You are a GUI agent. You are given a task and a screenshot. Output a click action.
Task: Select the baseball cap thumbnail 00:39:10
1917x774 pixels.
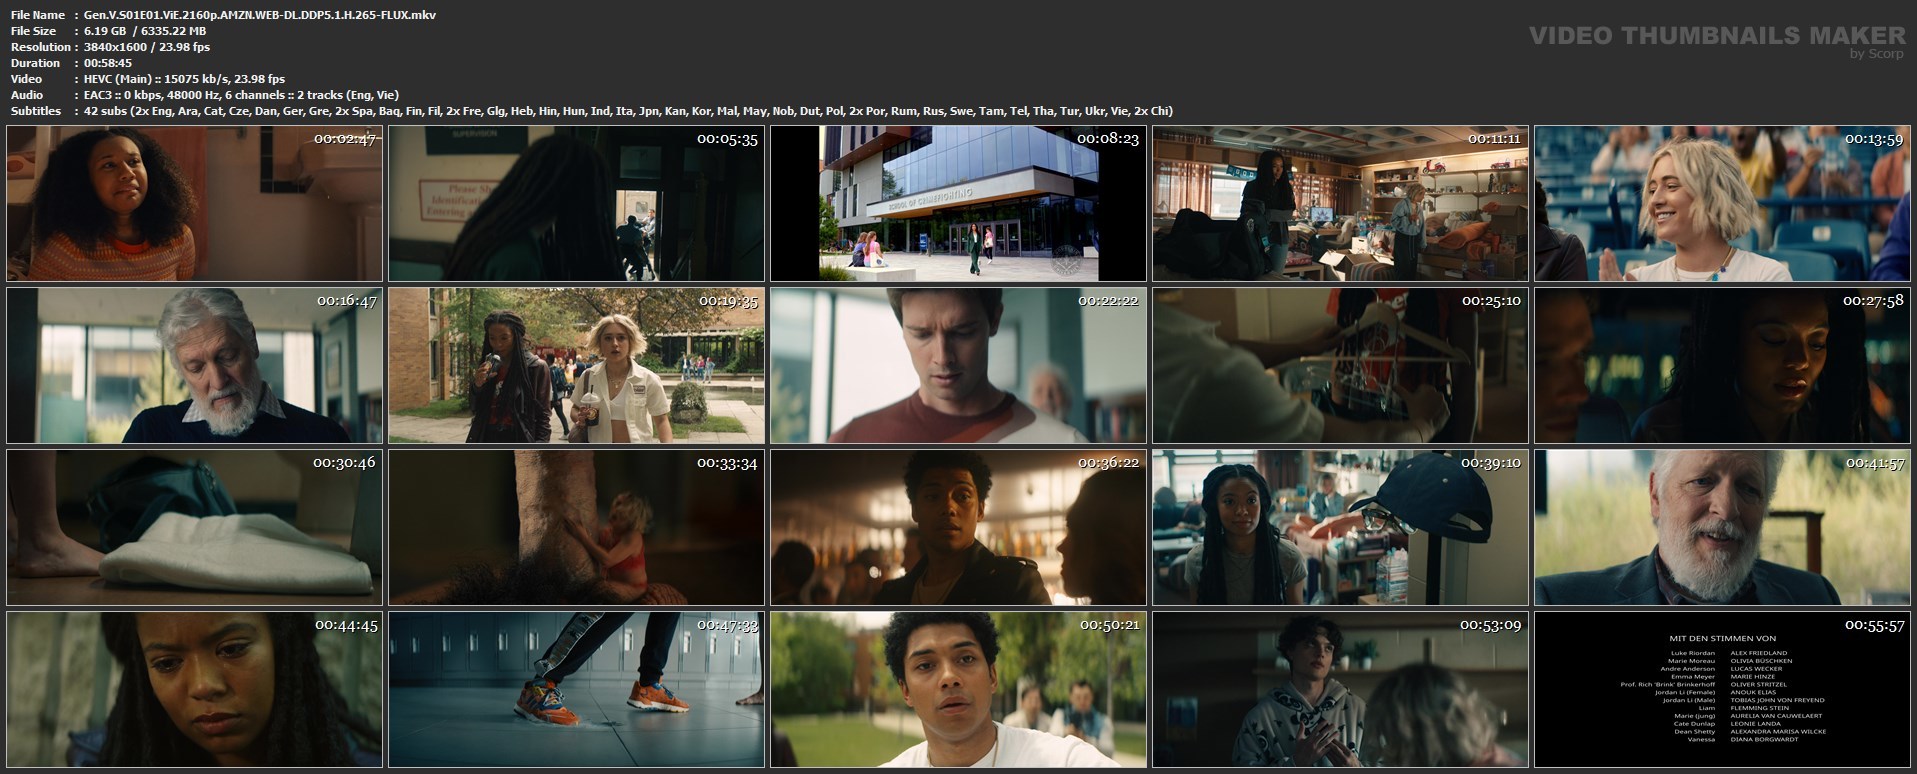pyautogui.click(x=1340, y=528)
